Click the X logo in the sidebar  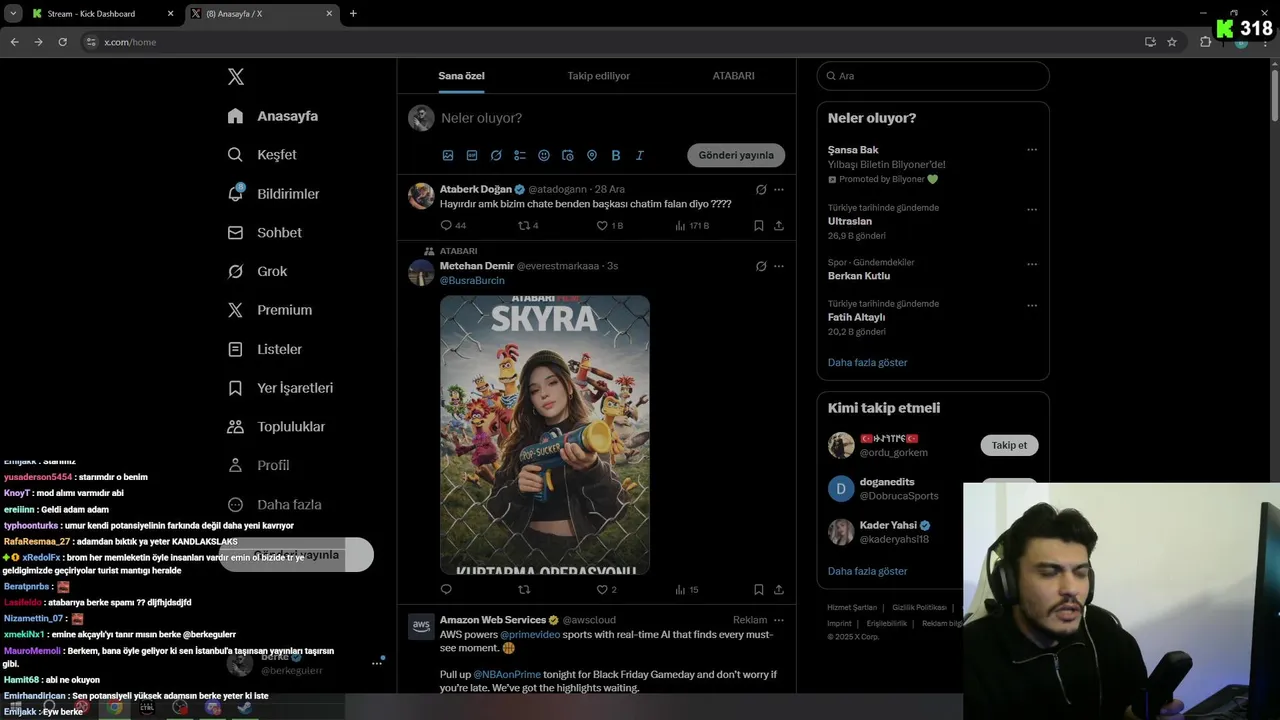(236, 77)
